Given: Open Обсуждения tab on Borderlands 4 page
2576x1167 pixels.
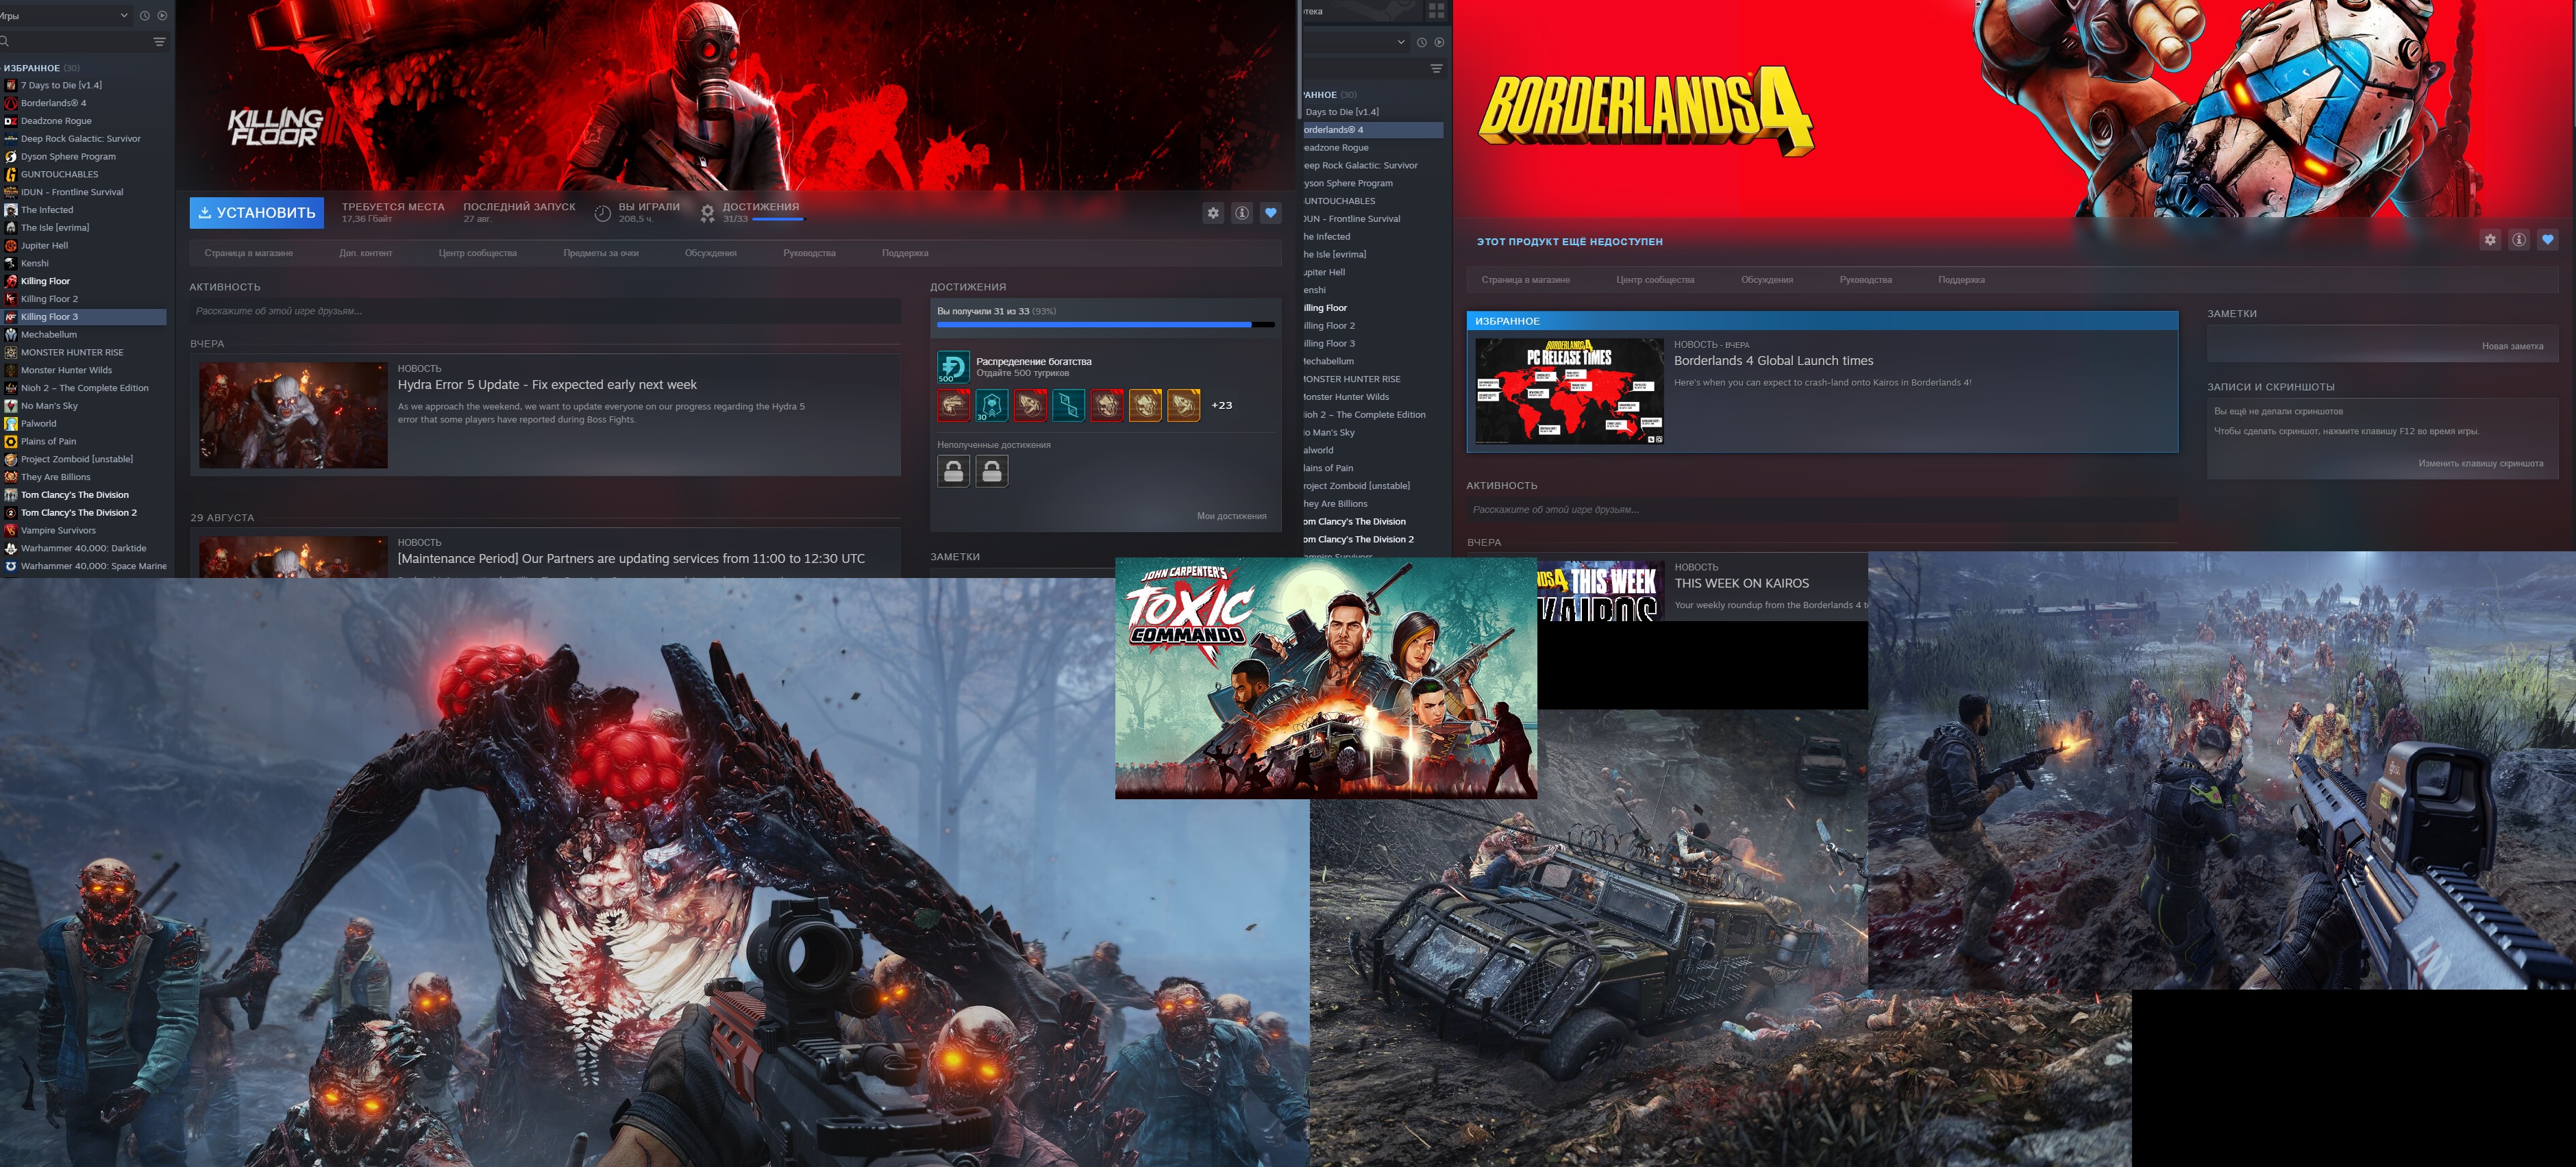Looking at the screenshot, I should (1766, 280).
